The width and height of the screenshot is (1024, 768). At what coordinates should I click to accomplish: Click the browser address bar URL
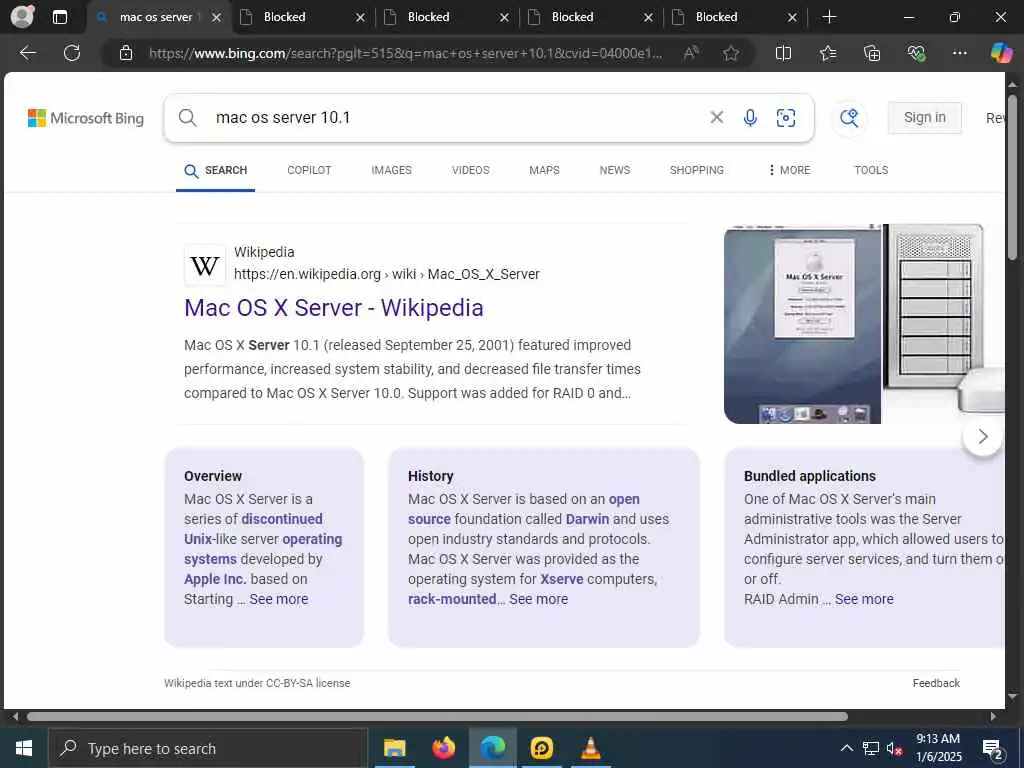(405, 53)
